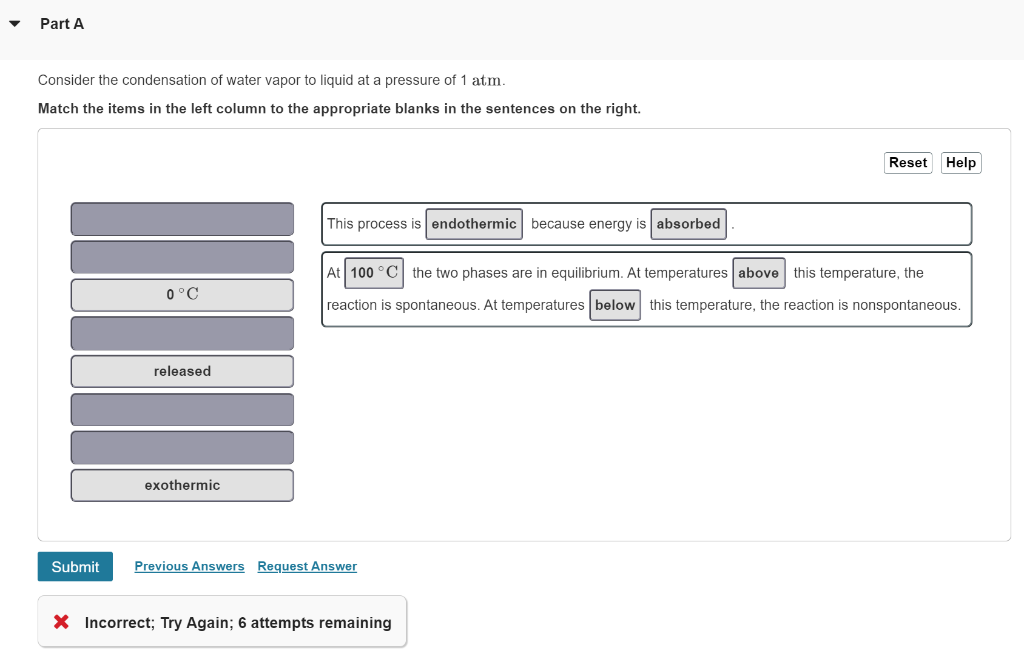Open the Previous Answers link
This screenshot has width=1024, height=662.
tap(189, 566)
